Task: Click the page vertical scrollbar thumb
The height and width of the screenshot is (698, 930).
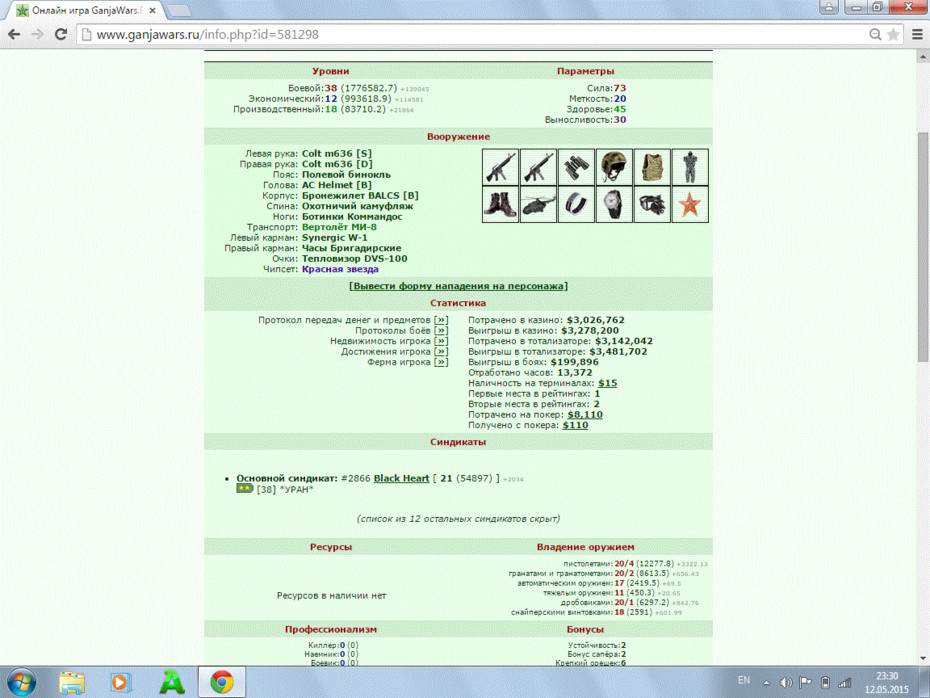Action: point(923,246)
